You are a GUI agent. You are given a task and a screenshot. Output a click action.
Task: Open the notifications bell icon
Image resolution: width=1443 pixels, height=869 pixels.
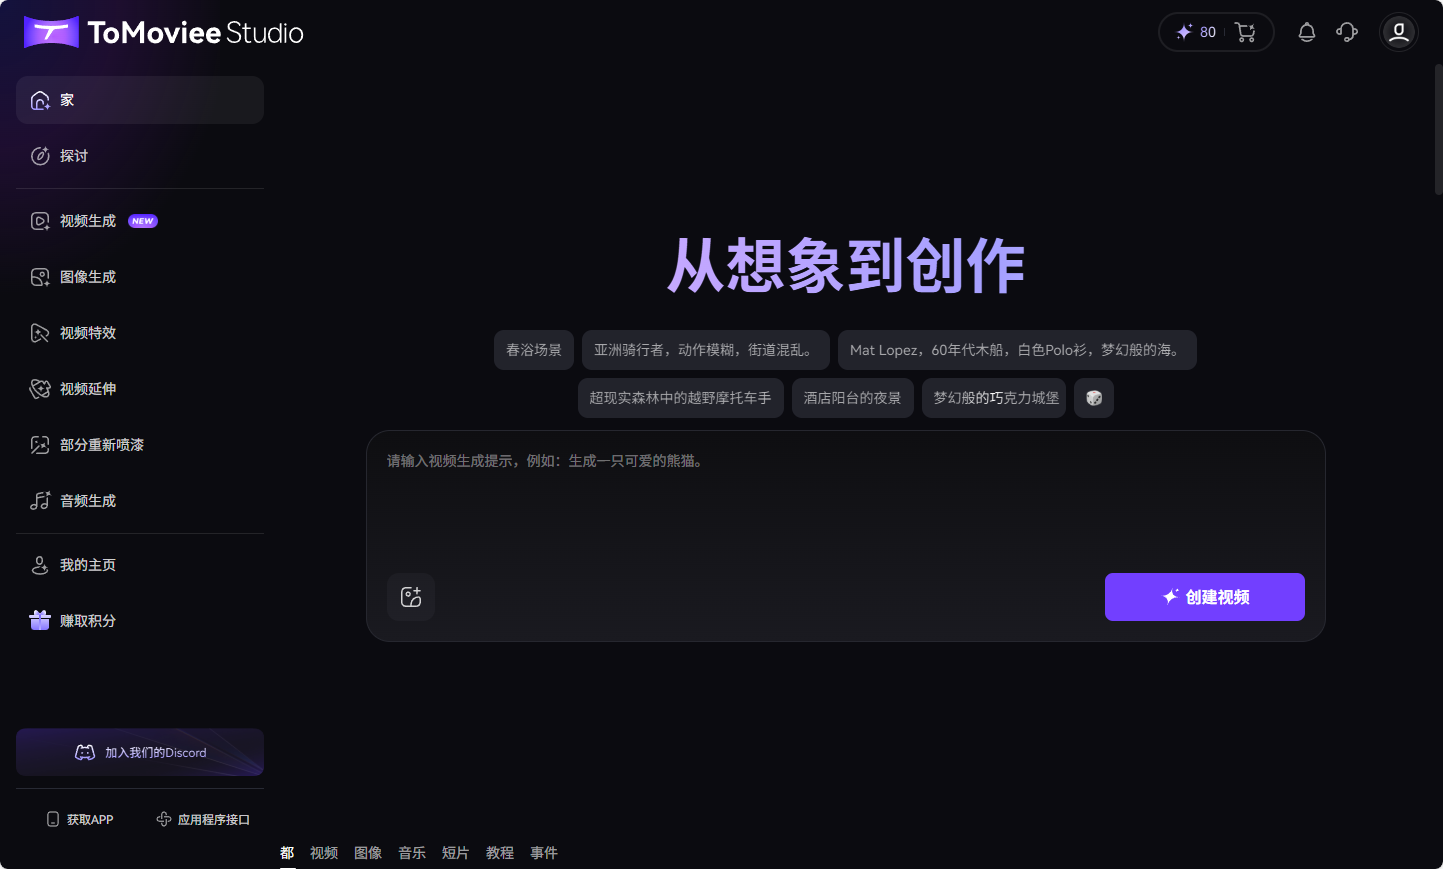(1306, 32)
